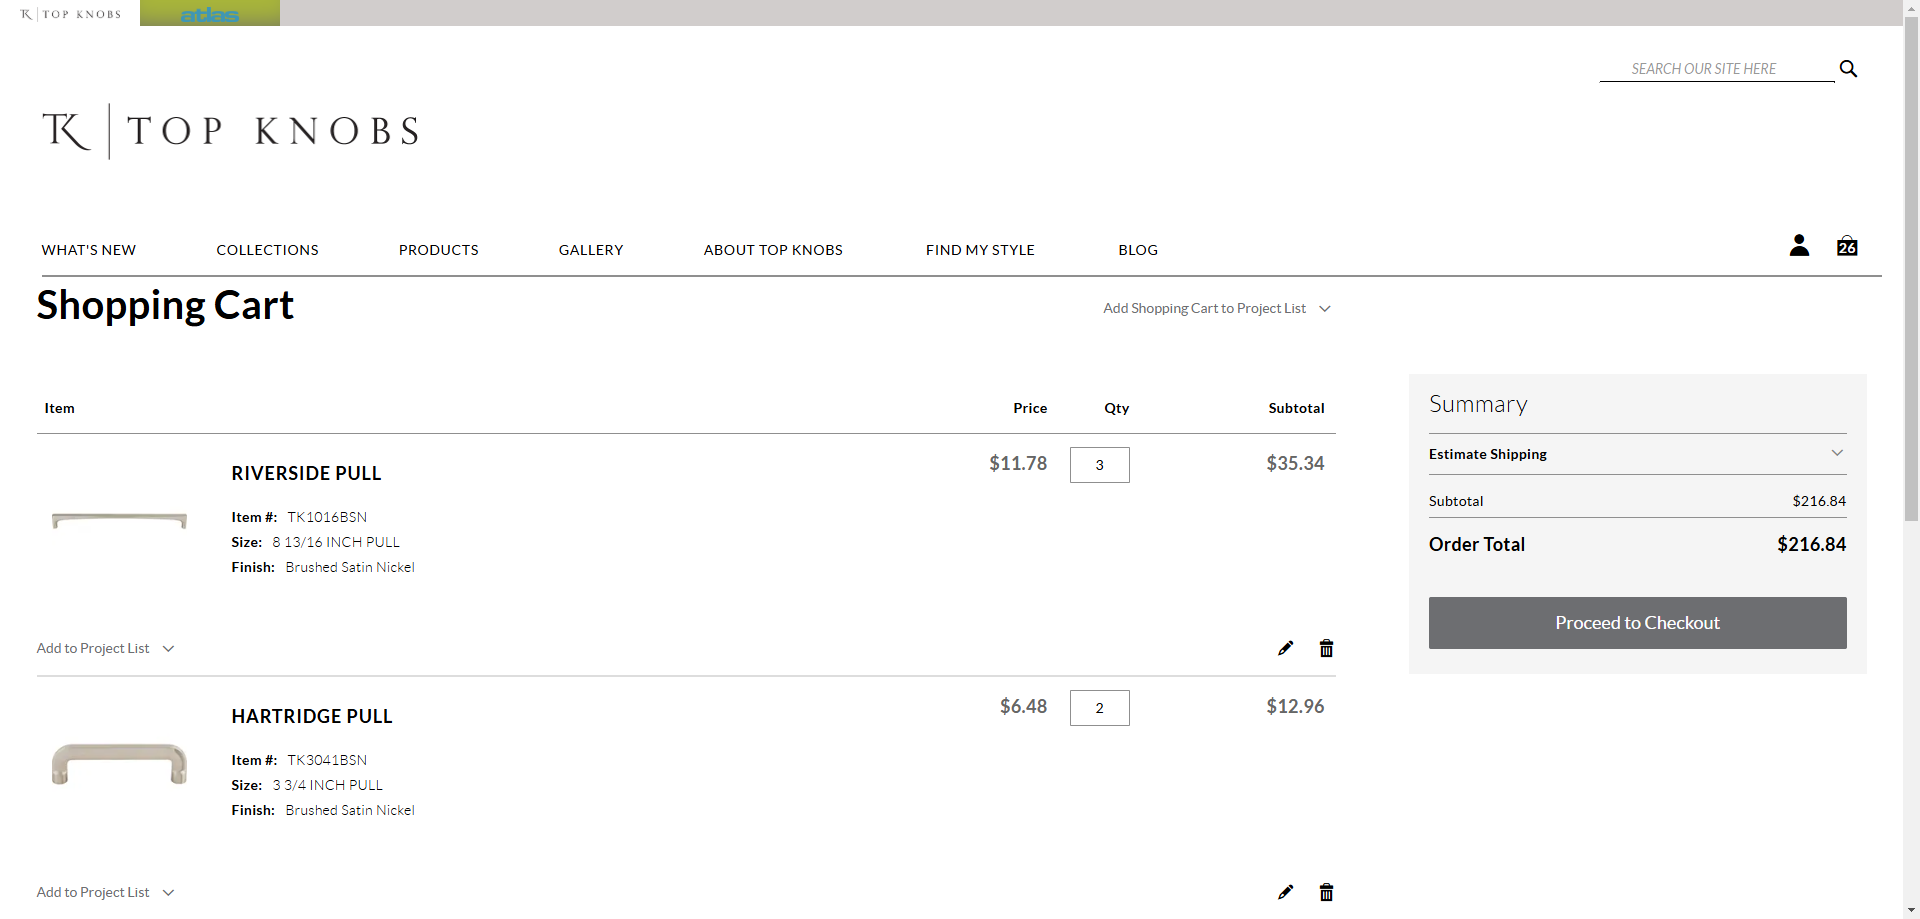Click the $12.96 subtotal value
The height and width of the screenshot is (919, 1920).
[x=1295, y=706]
